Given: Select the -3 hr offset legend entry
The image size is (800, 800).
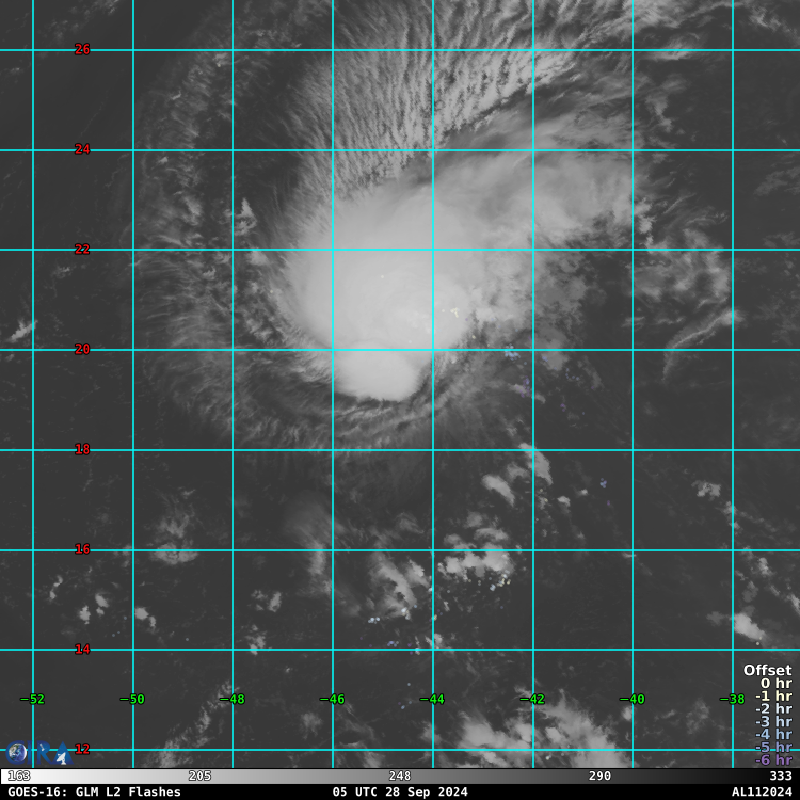Looking at the screenshot, I should coord(772,722).
